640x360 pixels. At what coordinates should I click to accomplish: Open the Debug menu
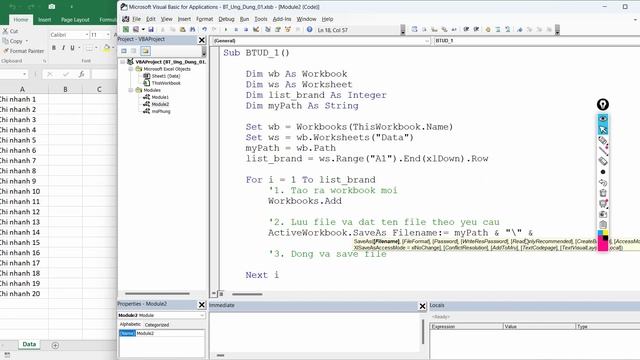(226, 19)
